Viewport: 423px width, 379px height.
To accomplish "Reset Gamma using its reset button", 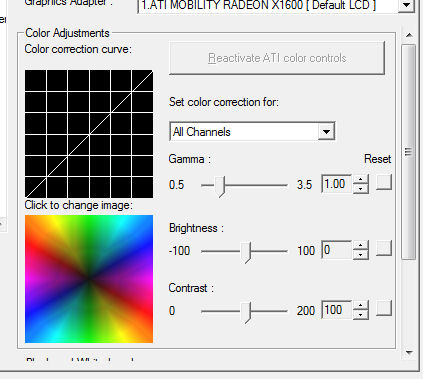I will click(384, 182).
